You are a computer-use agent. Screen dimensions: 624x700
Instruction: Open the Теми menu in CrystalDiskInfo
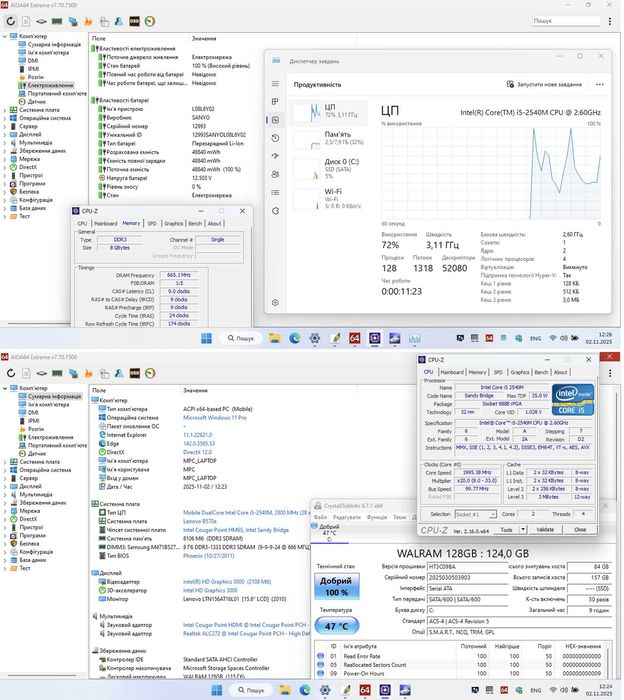(399, 517)
